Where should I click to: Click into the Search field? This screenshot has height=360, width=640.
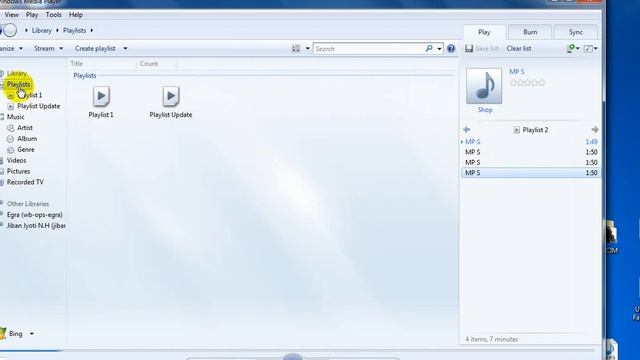coord(369,49)
